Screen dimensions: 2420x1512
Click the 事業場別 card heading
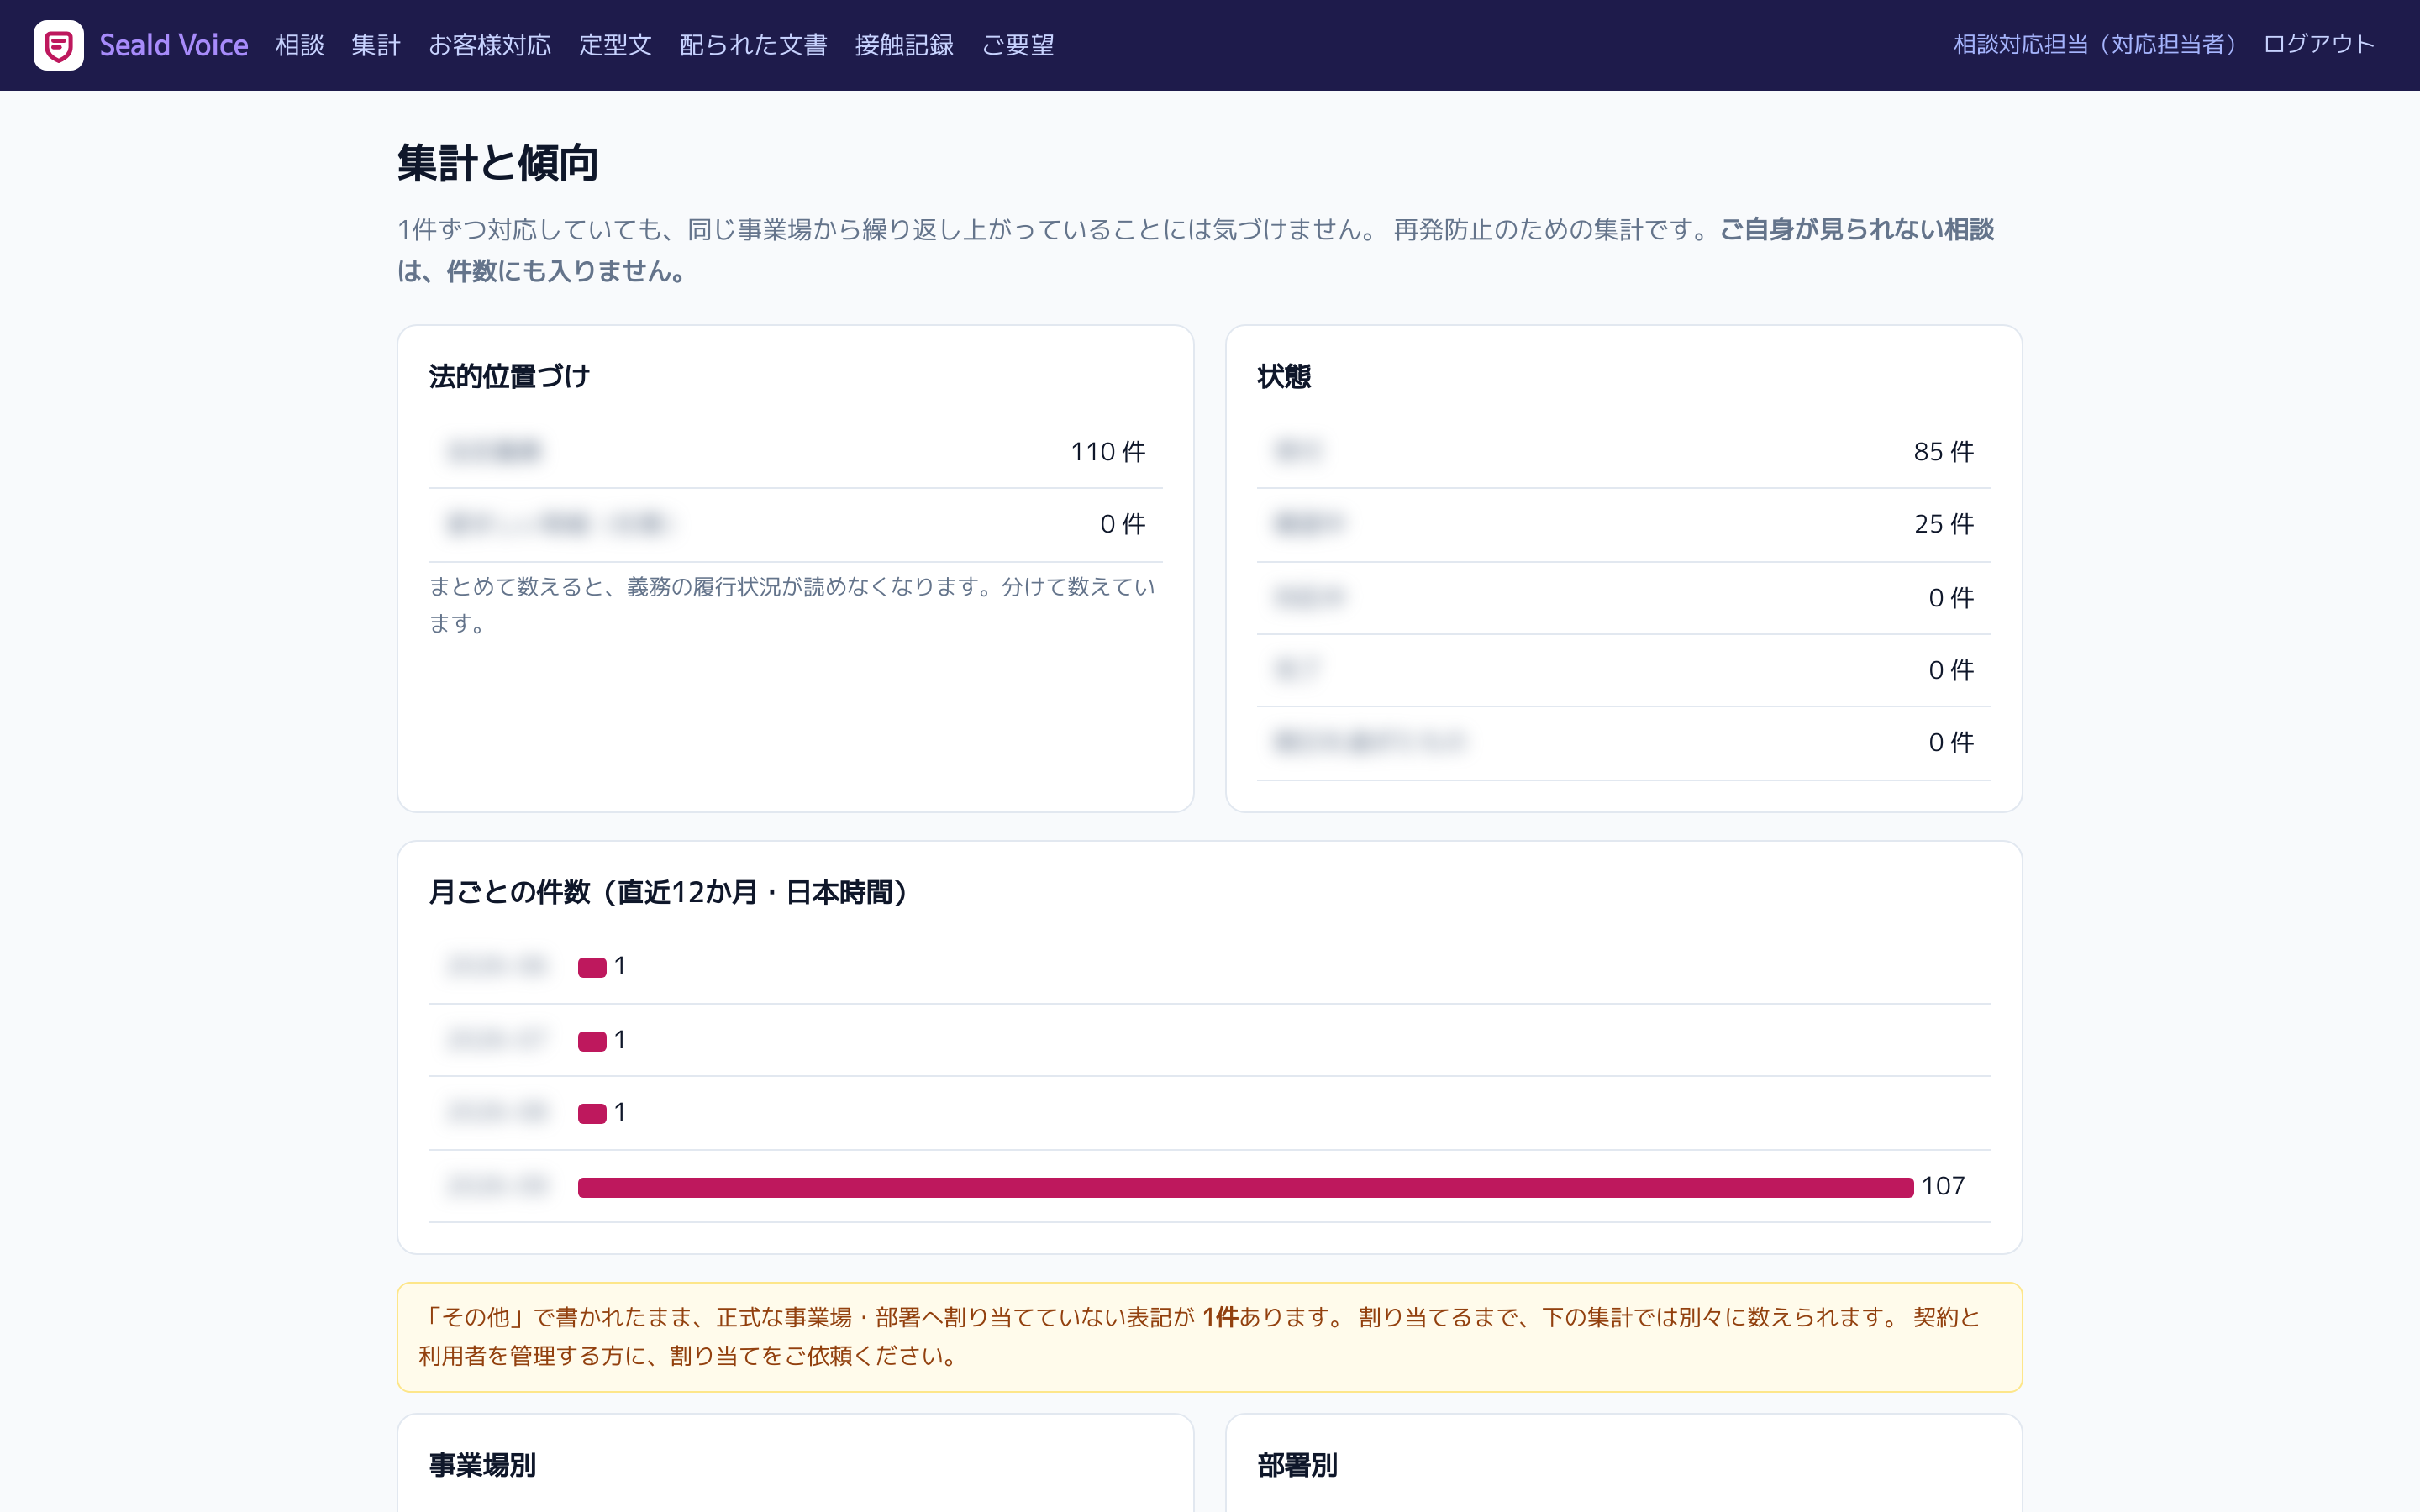point(483,1465)
